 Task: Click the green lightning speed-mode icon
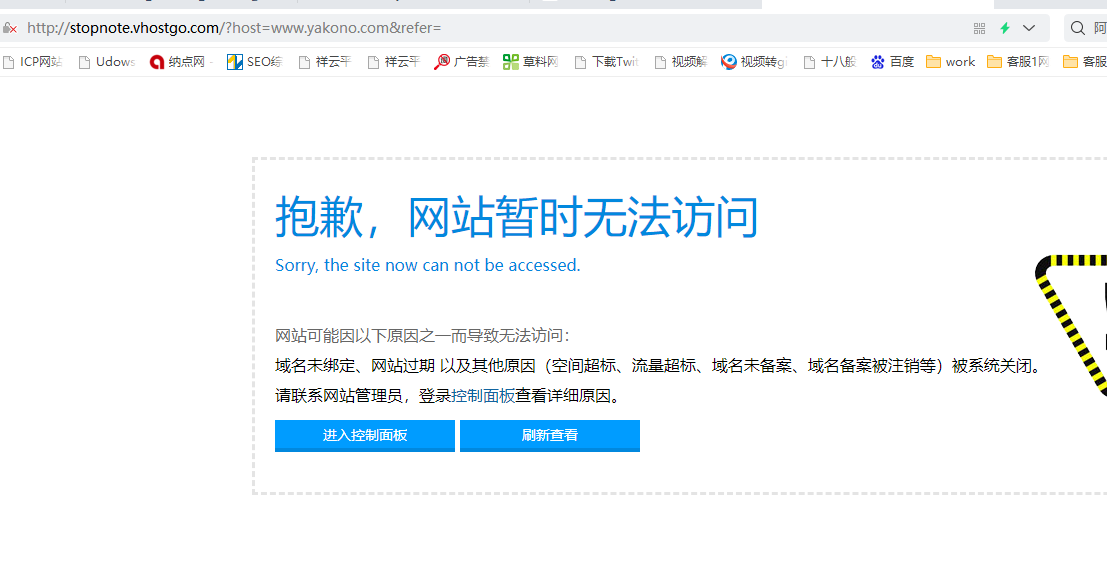tap(1005, 28)
